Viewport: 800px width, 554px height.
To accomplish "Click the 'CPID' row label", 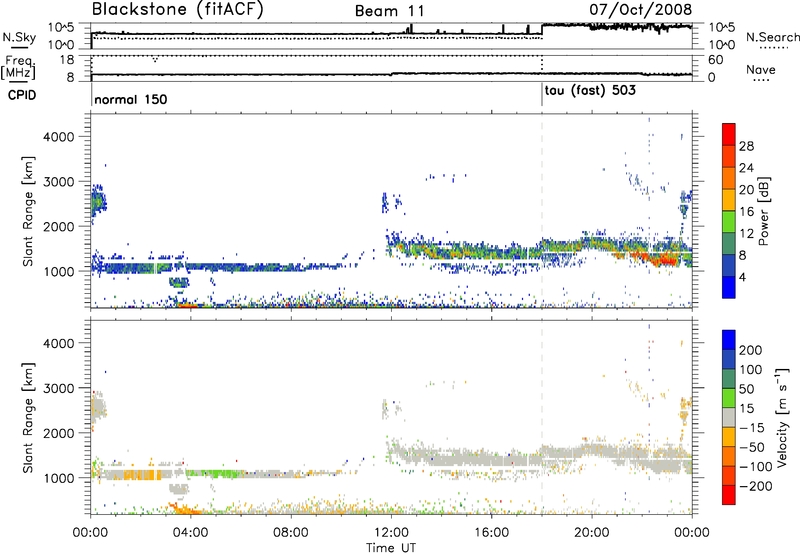I will (22, 95).
